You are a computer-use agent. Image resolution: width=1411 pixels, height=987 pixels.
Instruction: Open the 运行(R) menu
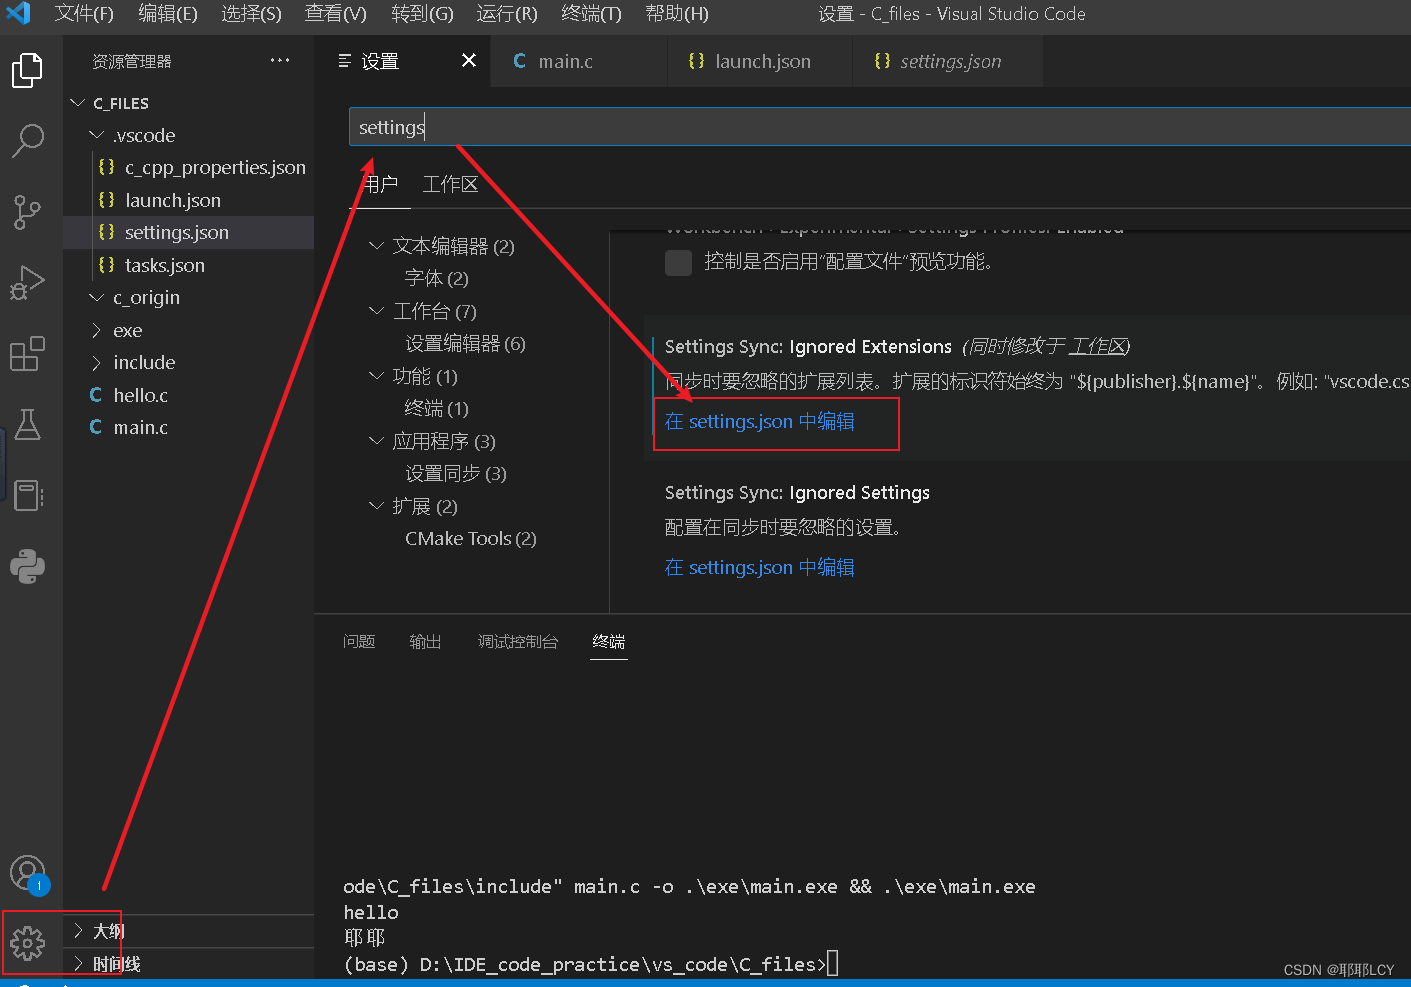click(x=507, y=14)
